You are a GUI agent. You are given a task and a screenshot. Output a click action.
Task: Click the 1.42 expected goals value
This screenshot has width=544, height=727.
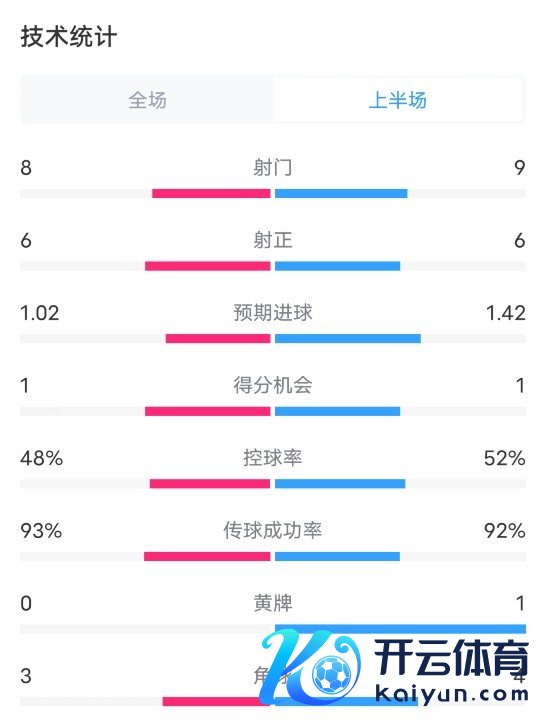(506, 313)
